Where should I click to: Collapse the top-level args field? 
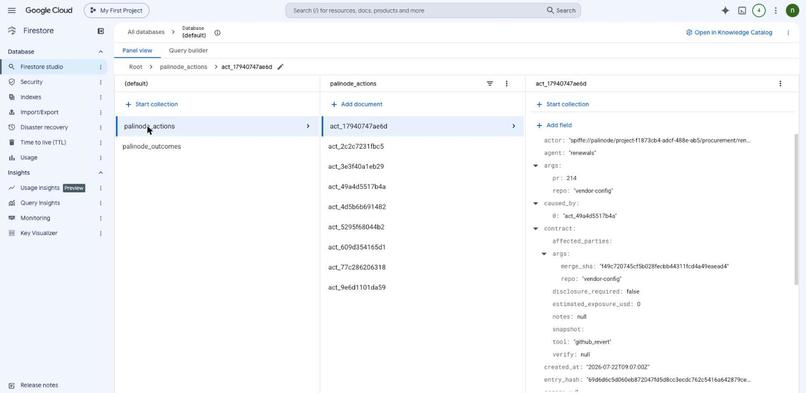536,165
